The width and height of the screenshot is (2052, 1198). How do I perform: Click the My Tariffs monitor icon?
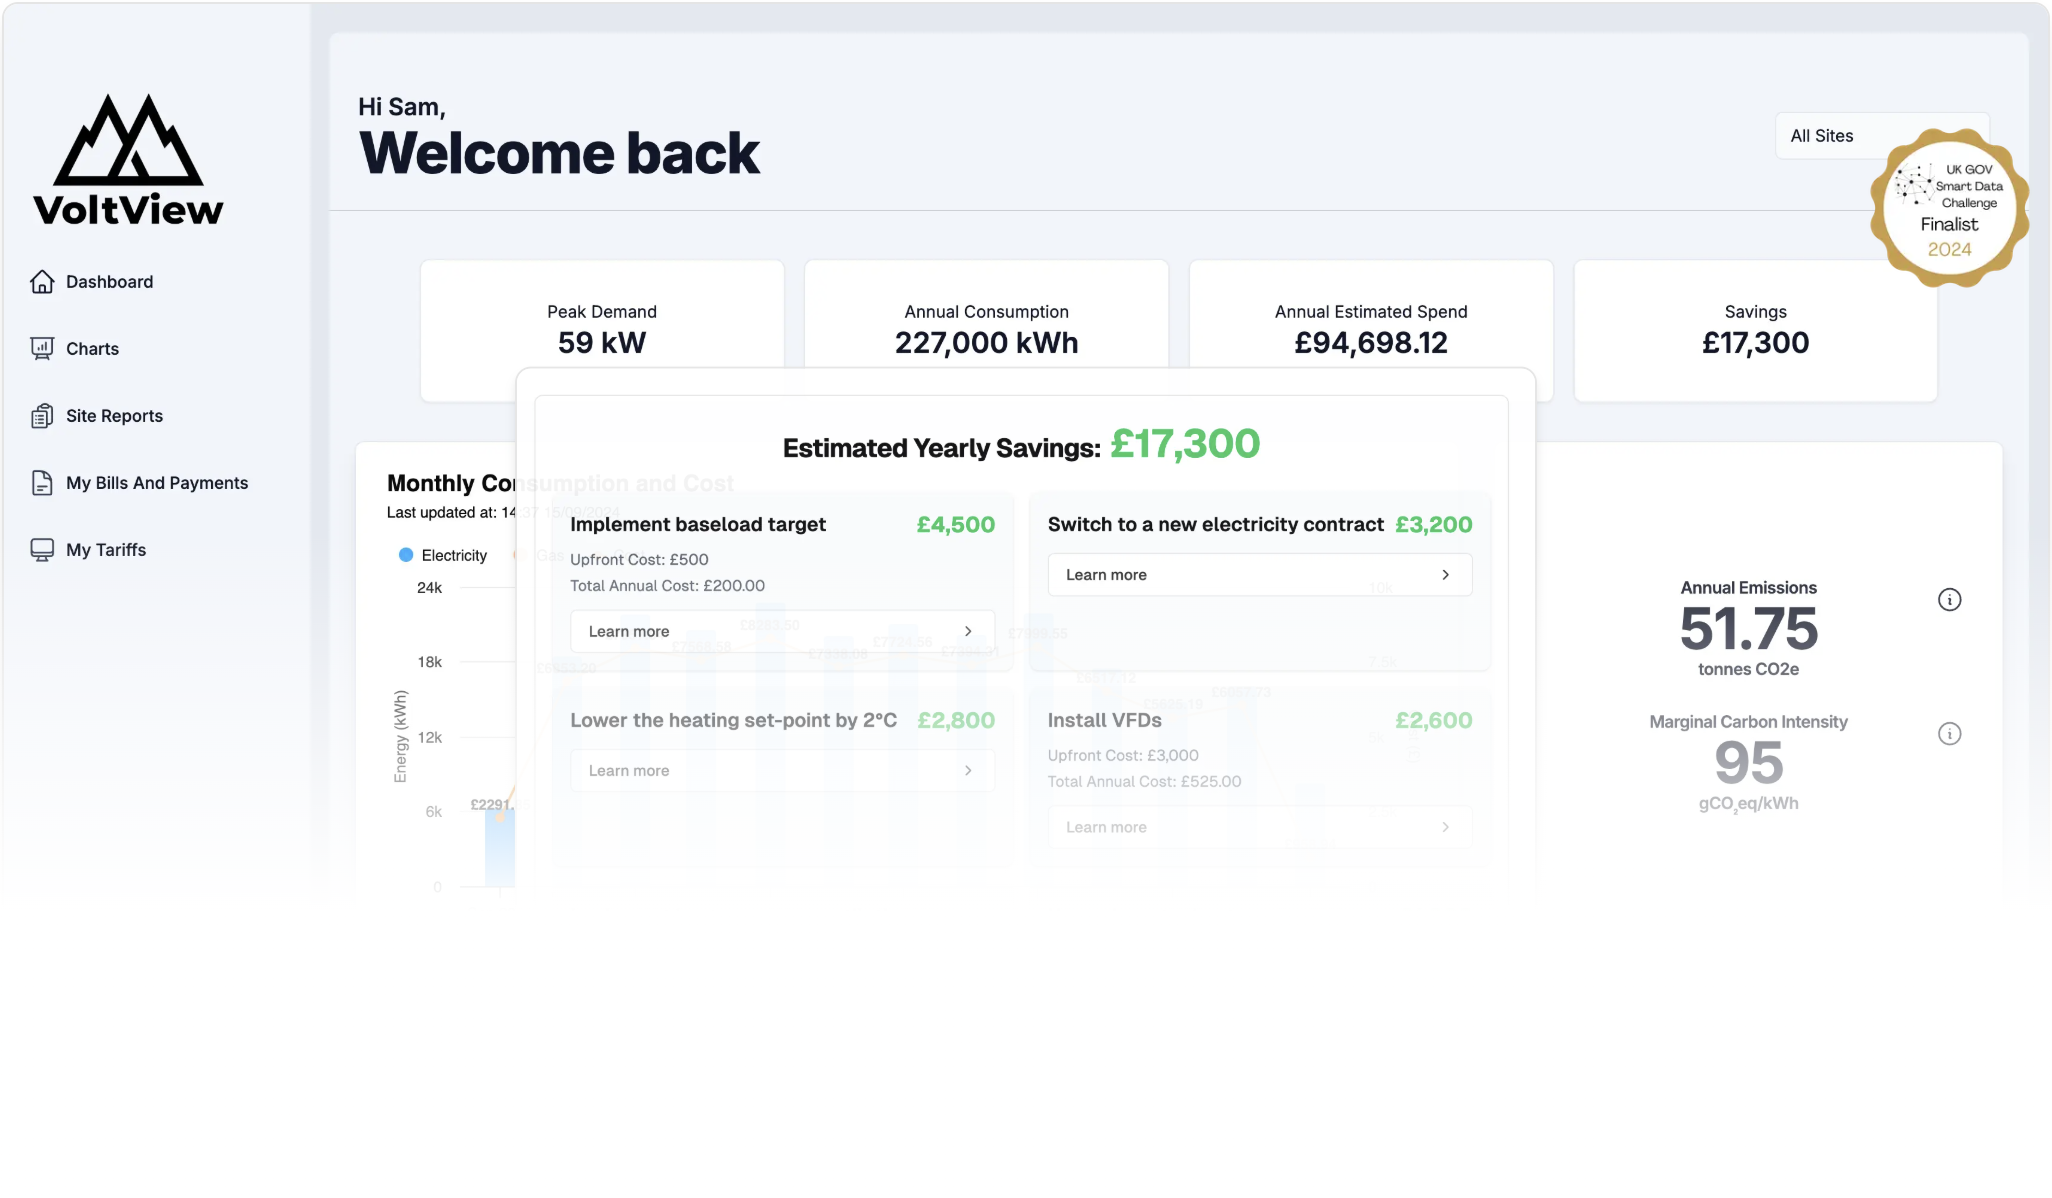pyautogui.click(x=42, y=550)
